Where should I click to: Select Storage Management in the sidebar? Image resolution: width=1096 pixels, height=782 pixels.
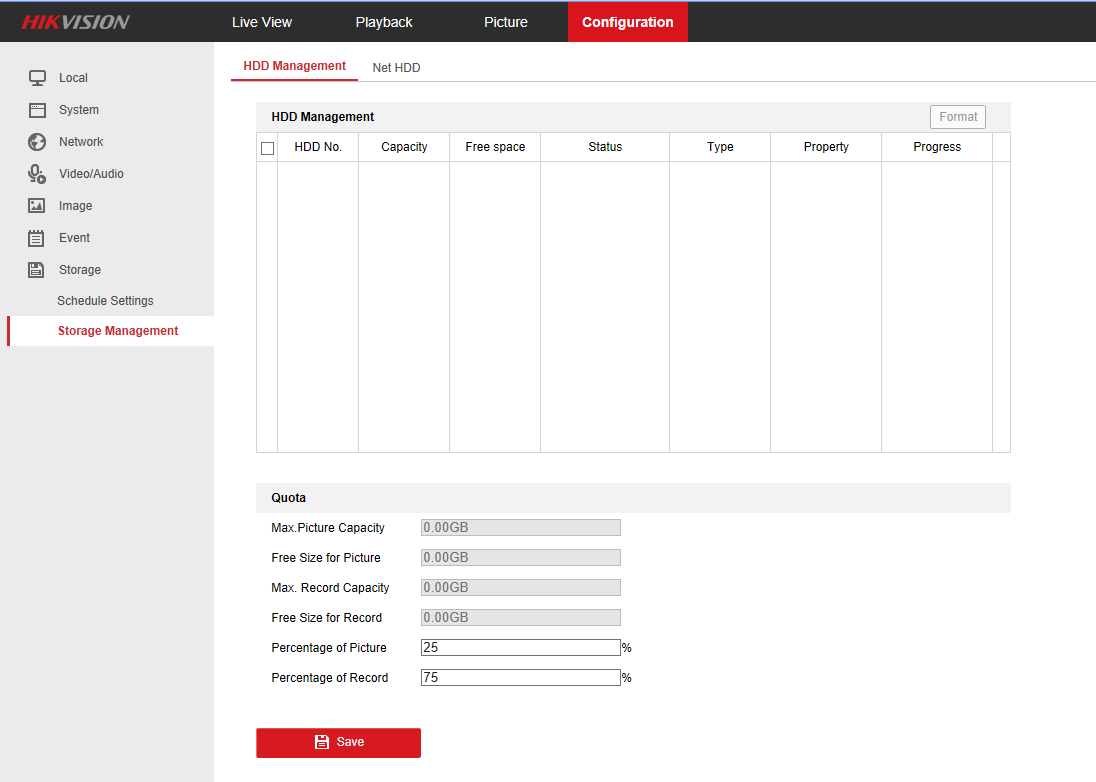click(118, 331)
